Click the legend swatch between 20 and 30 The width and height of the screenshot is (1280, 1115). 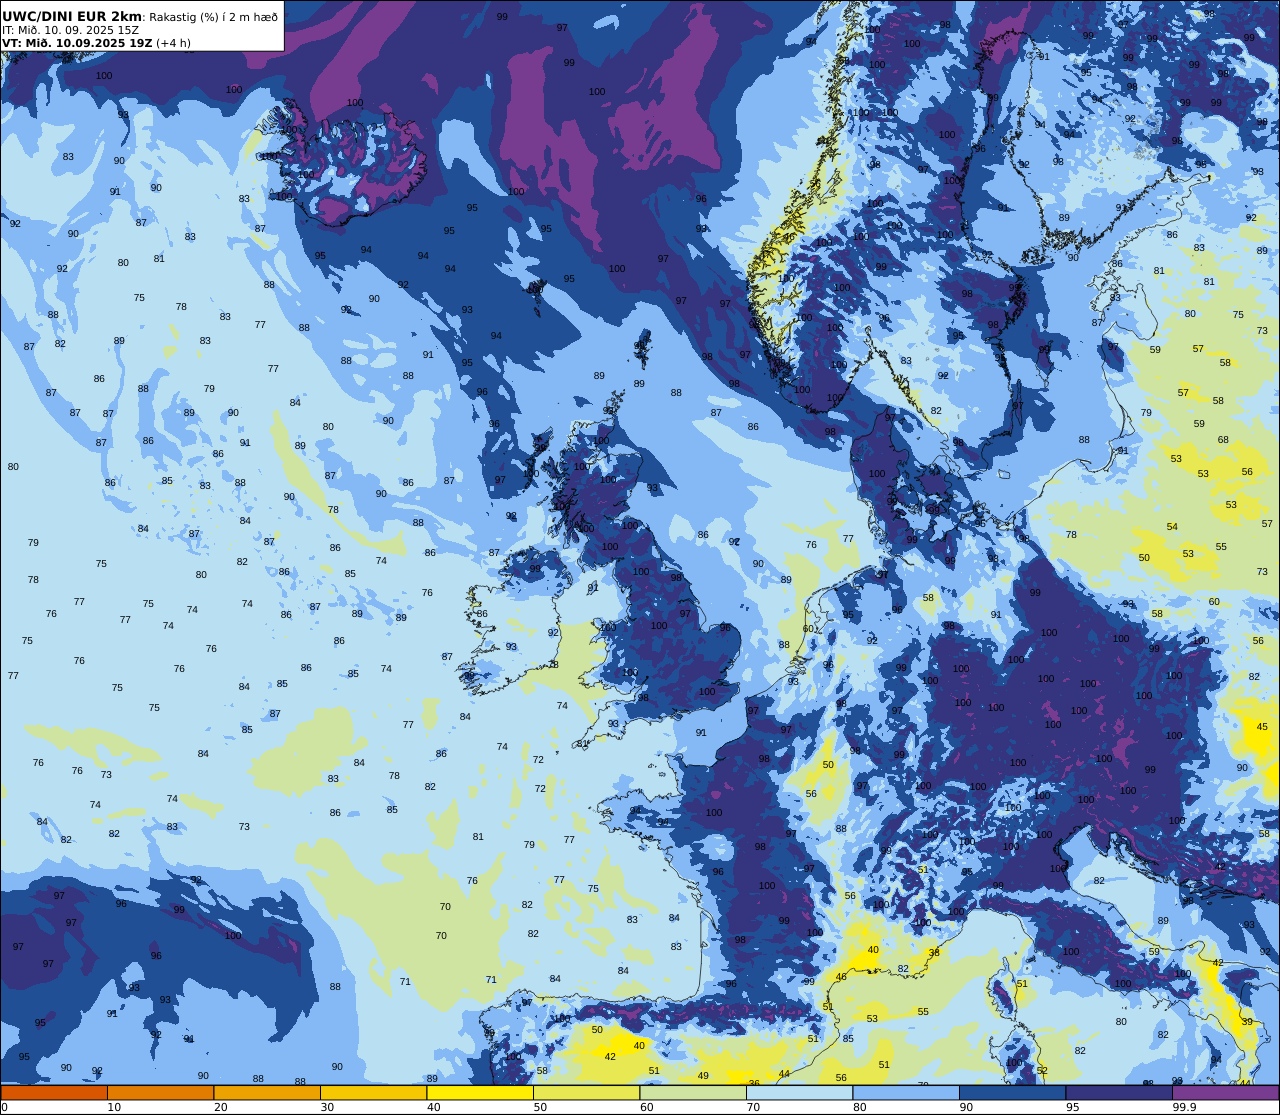coord(267,1092)
